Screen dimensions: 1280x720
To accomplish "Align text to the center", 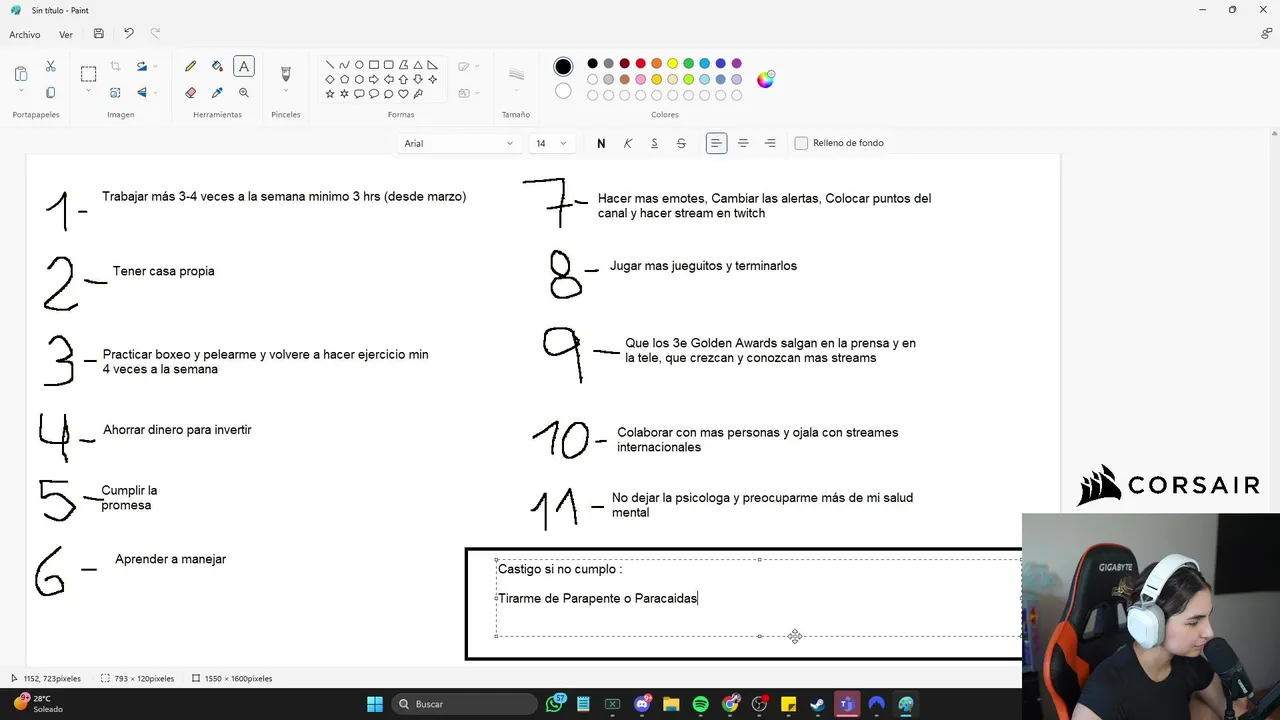I will pos(743,143).
